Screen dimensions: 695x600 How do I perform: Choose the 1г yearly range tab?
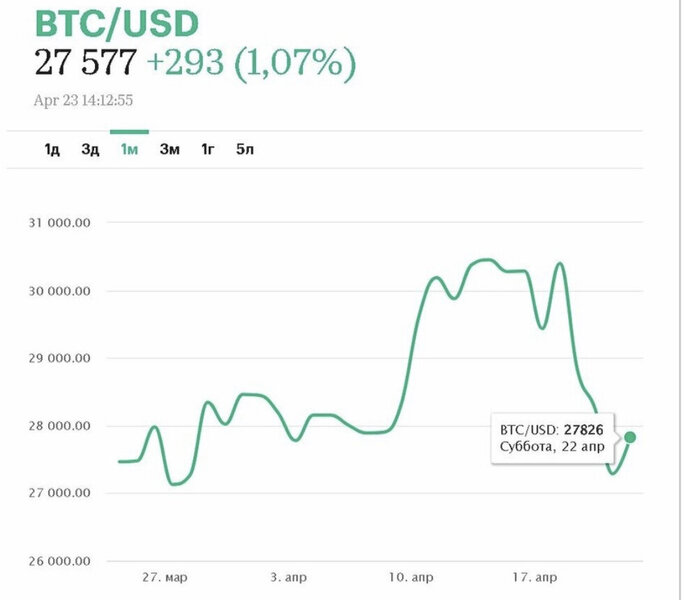pos(208,150)
